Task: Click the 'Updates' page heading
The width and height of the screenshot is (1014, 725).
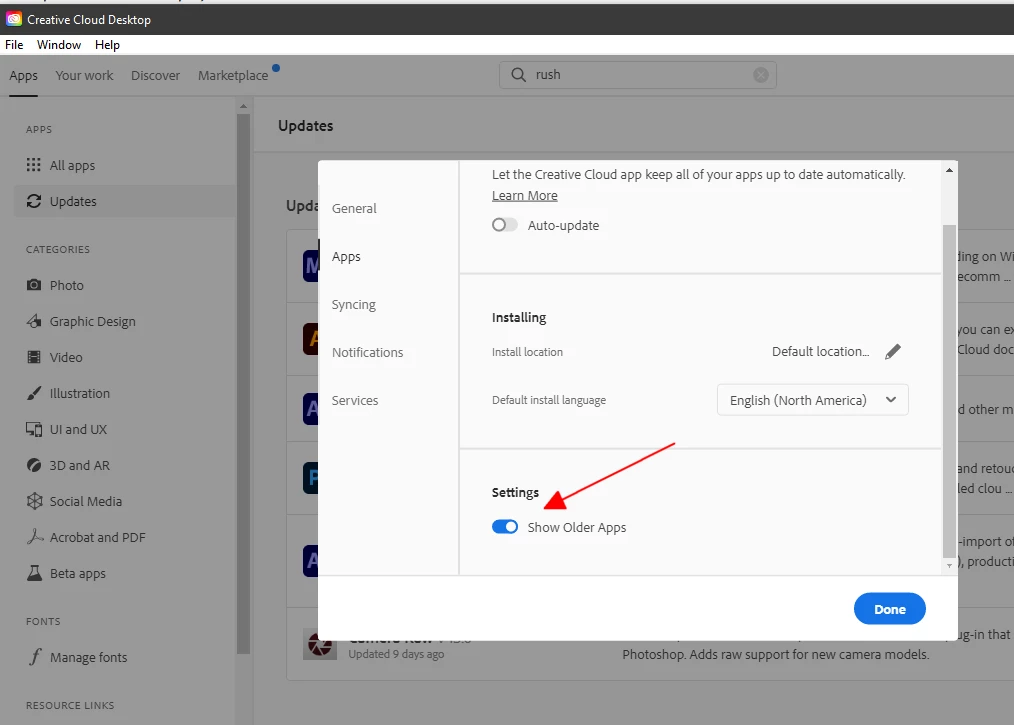Action: click(305, 126)
